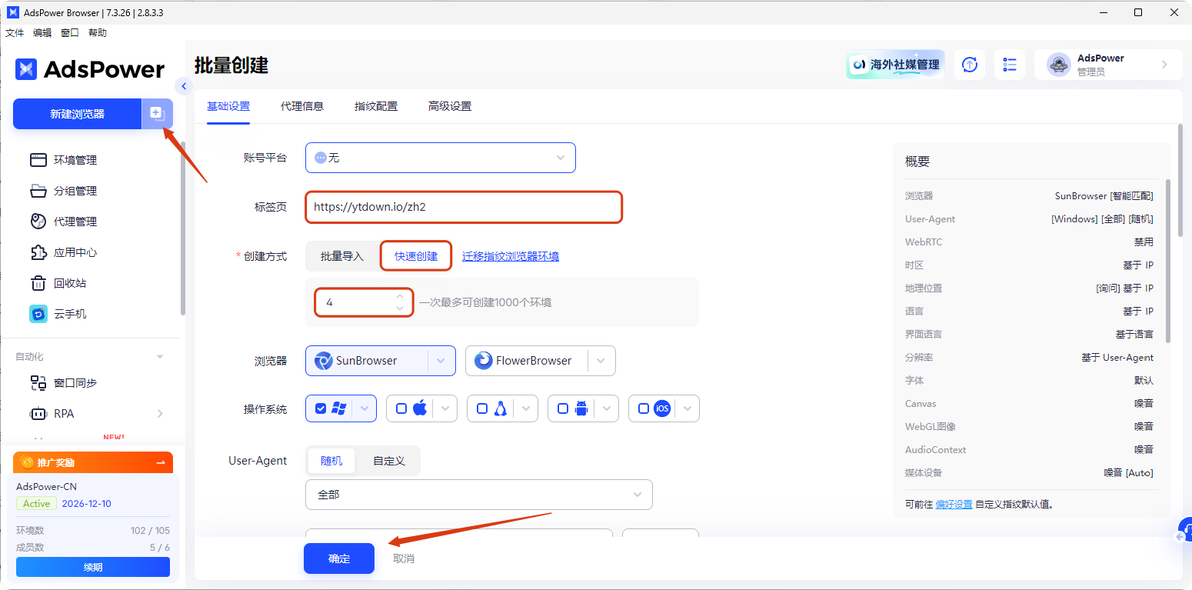
Task: Open RPA robot icon in the sidebar
Action: point(38,414)
